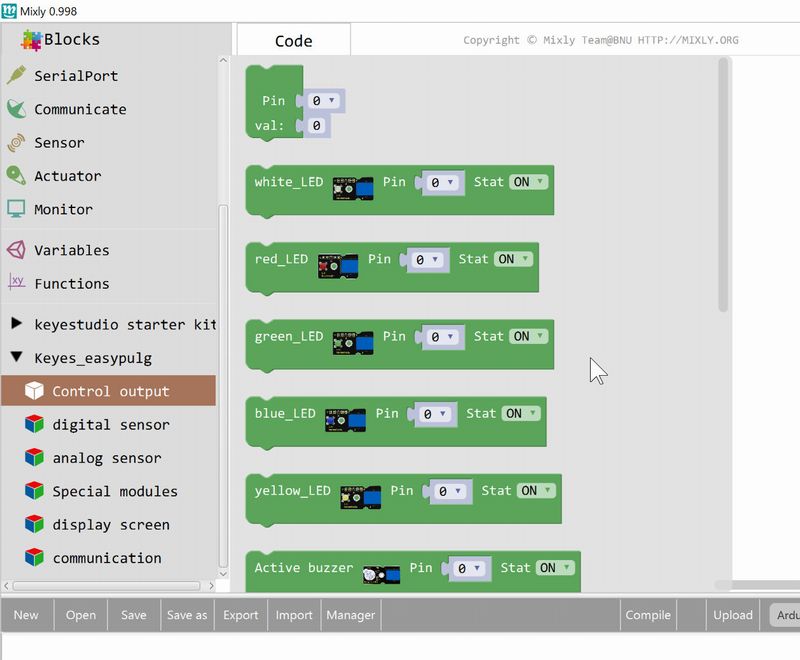
Task: Change Stat ON dropdown on yellow_LED block
Action: click(x=536, y=491)
